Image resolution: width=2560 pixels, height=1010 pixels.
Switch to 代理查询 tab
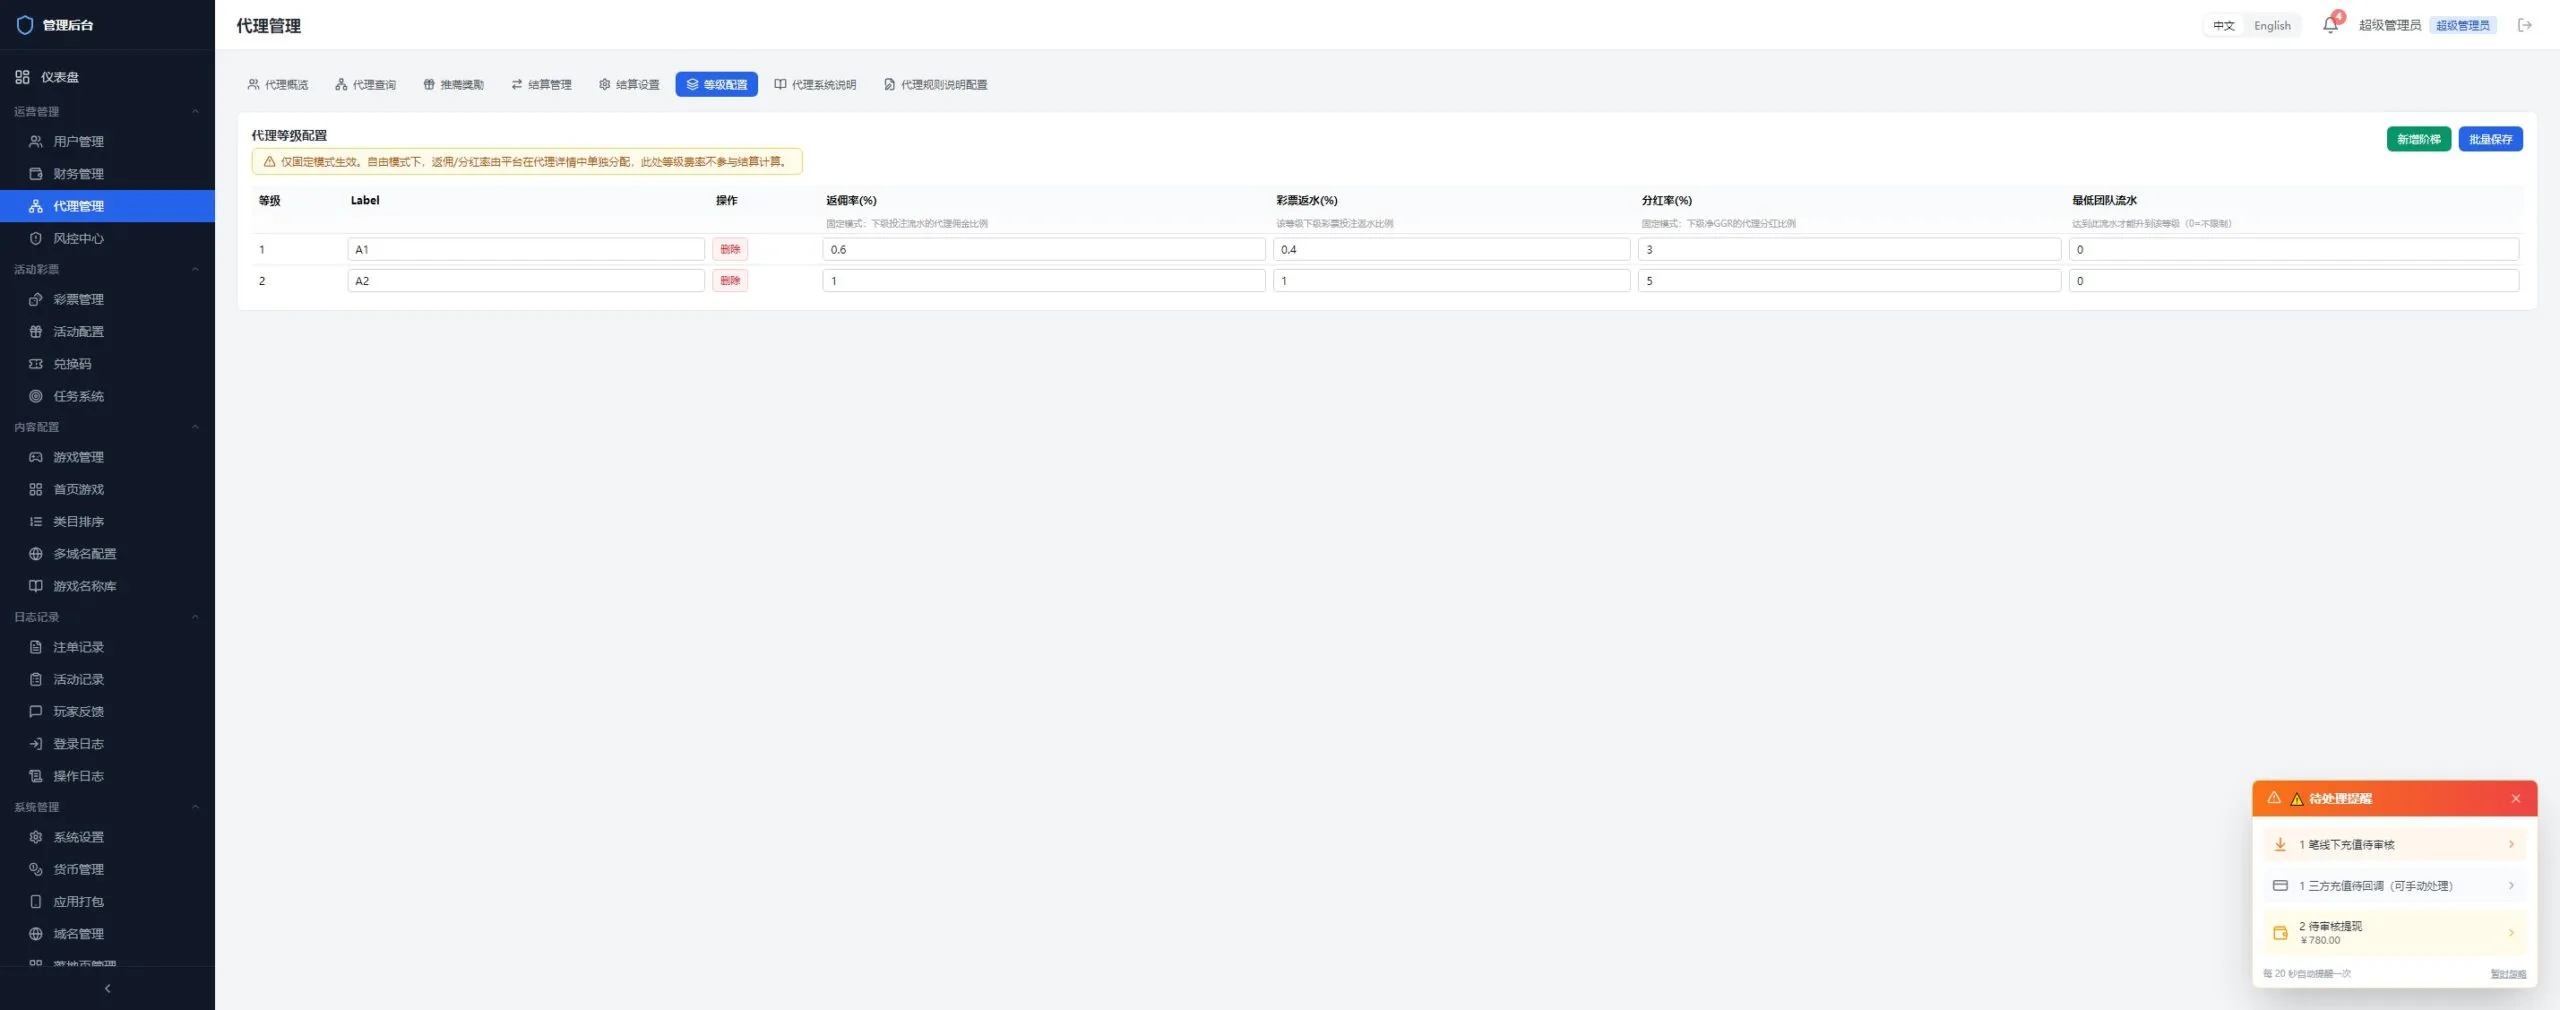click(366, 85)
